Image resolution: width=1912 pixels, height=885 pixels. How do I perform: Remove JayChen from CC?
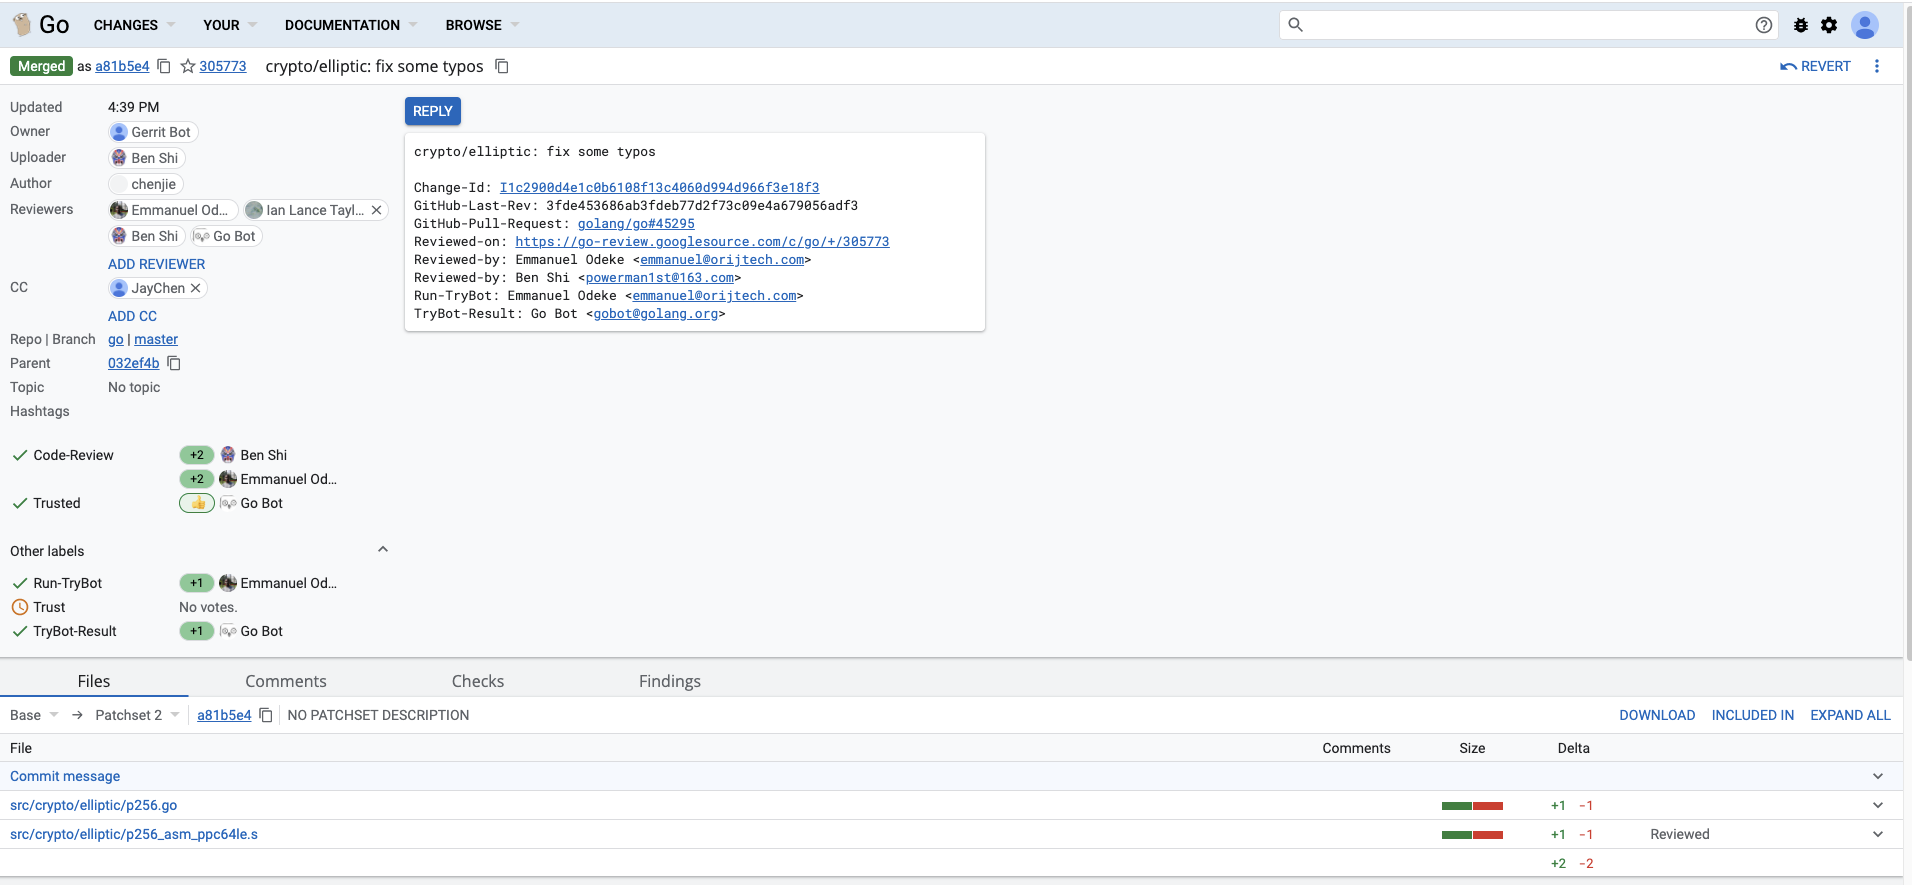click(196, 288)
